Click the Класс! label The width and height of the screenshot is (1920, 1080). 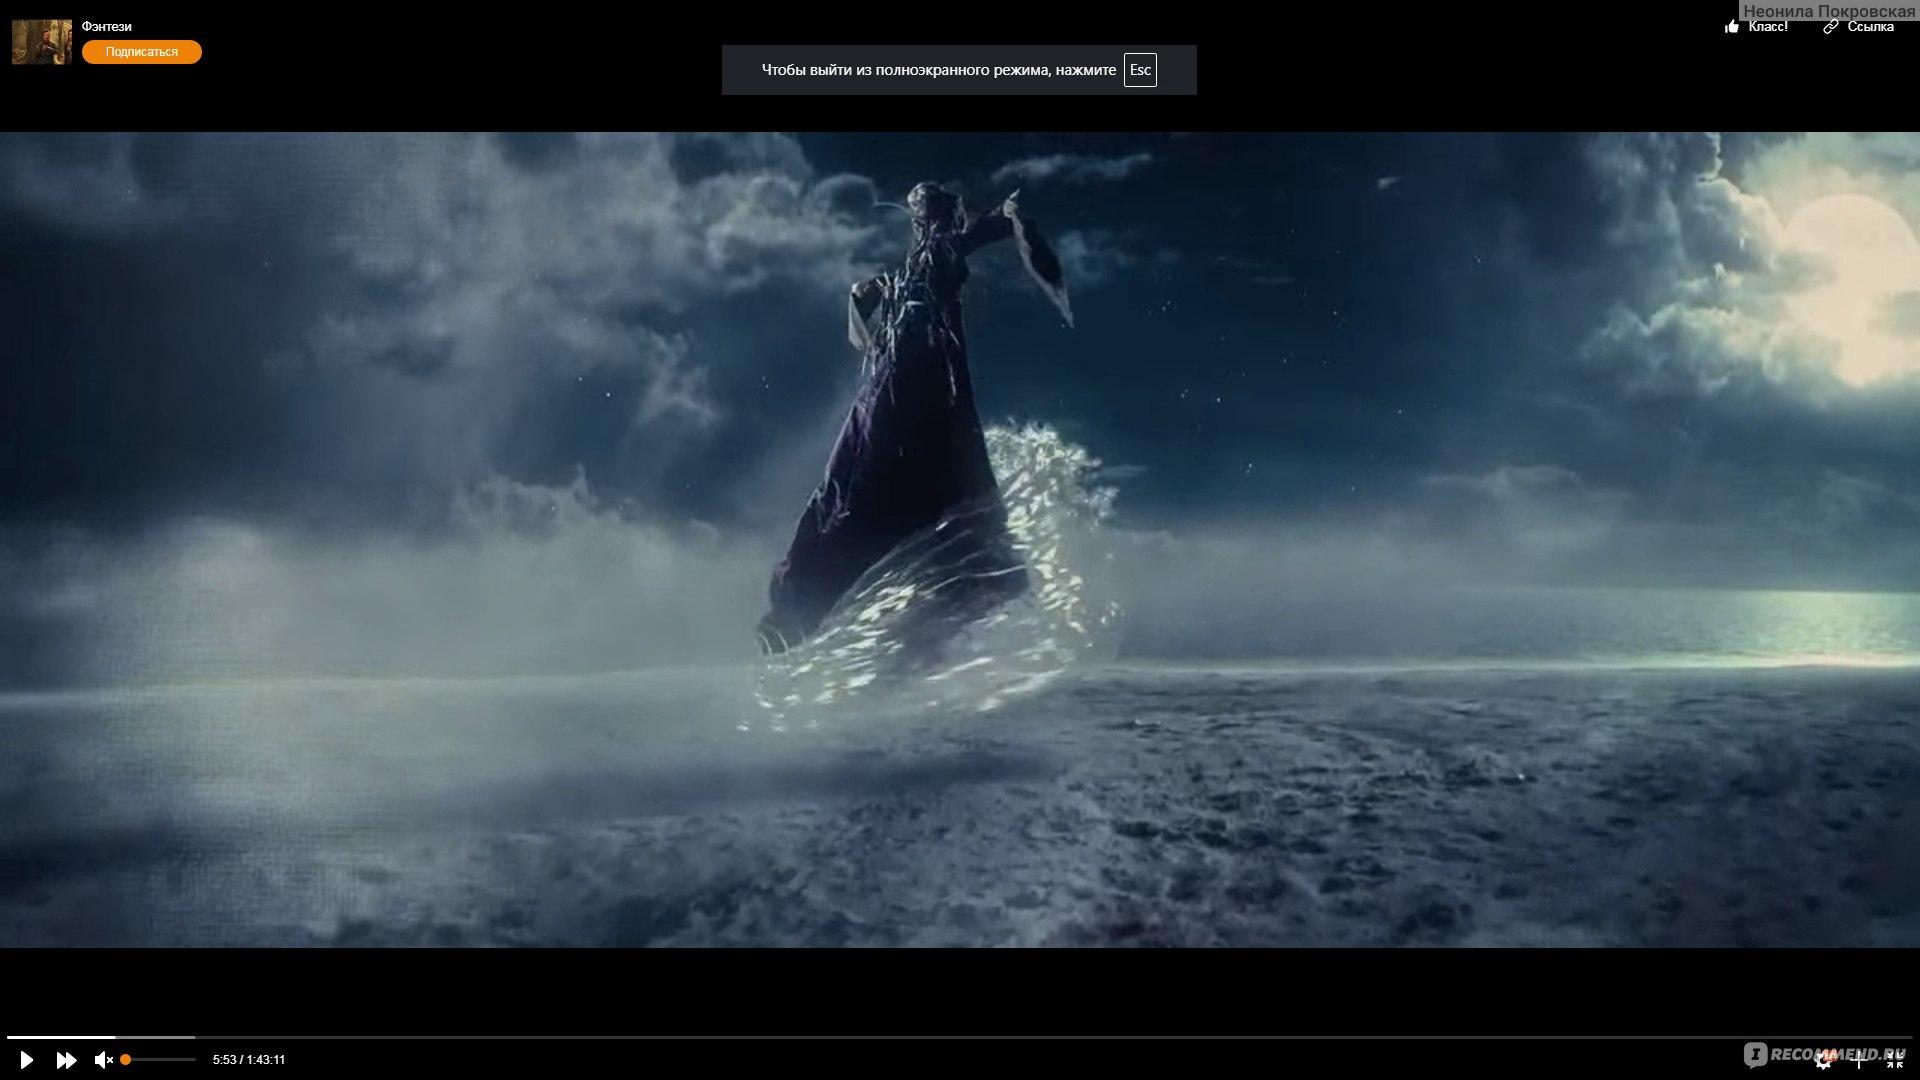1768,27
